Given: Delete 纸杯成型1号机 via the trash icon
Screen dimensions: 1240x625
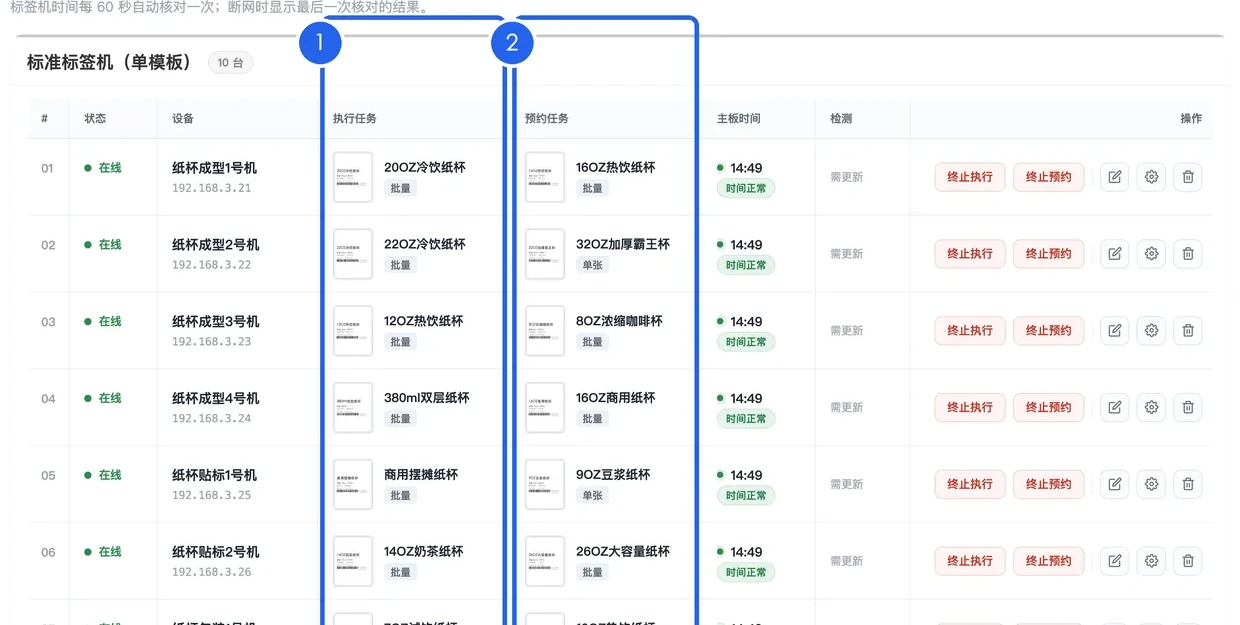Looking at the screenshot, I should click(x=1188, y=177).
